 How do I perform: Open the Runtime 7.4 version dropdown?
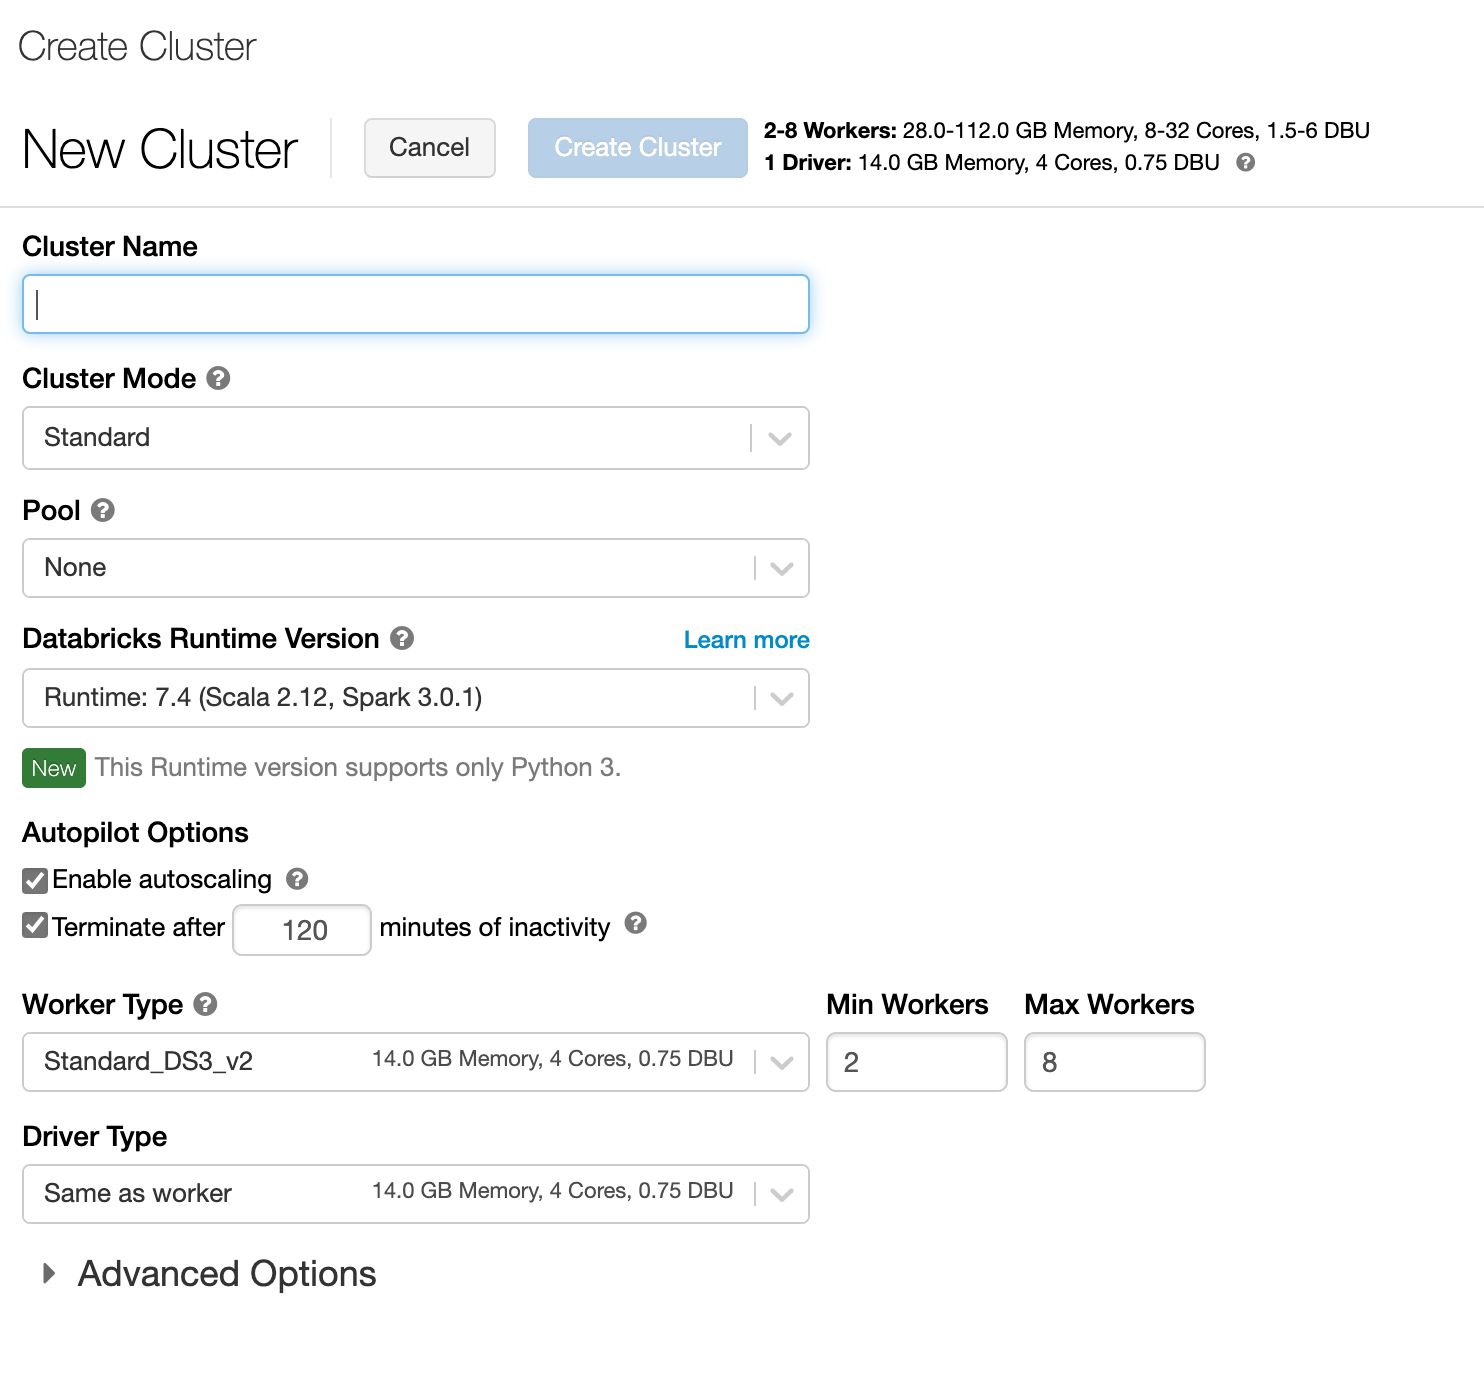coord(416,698)
